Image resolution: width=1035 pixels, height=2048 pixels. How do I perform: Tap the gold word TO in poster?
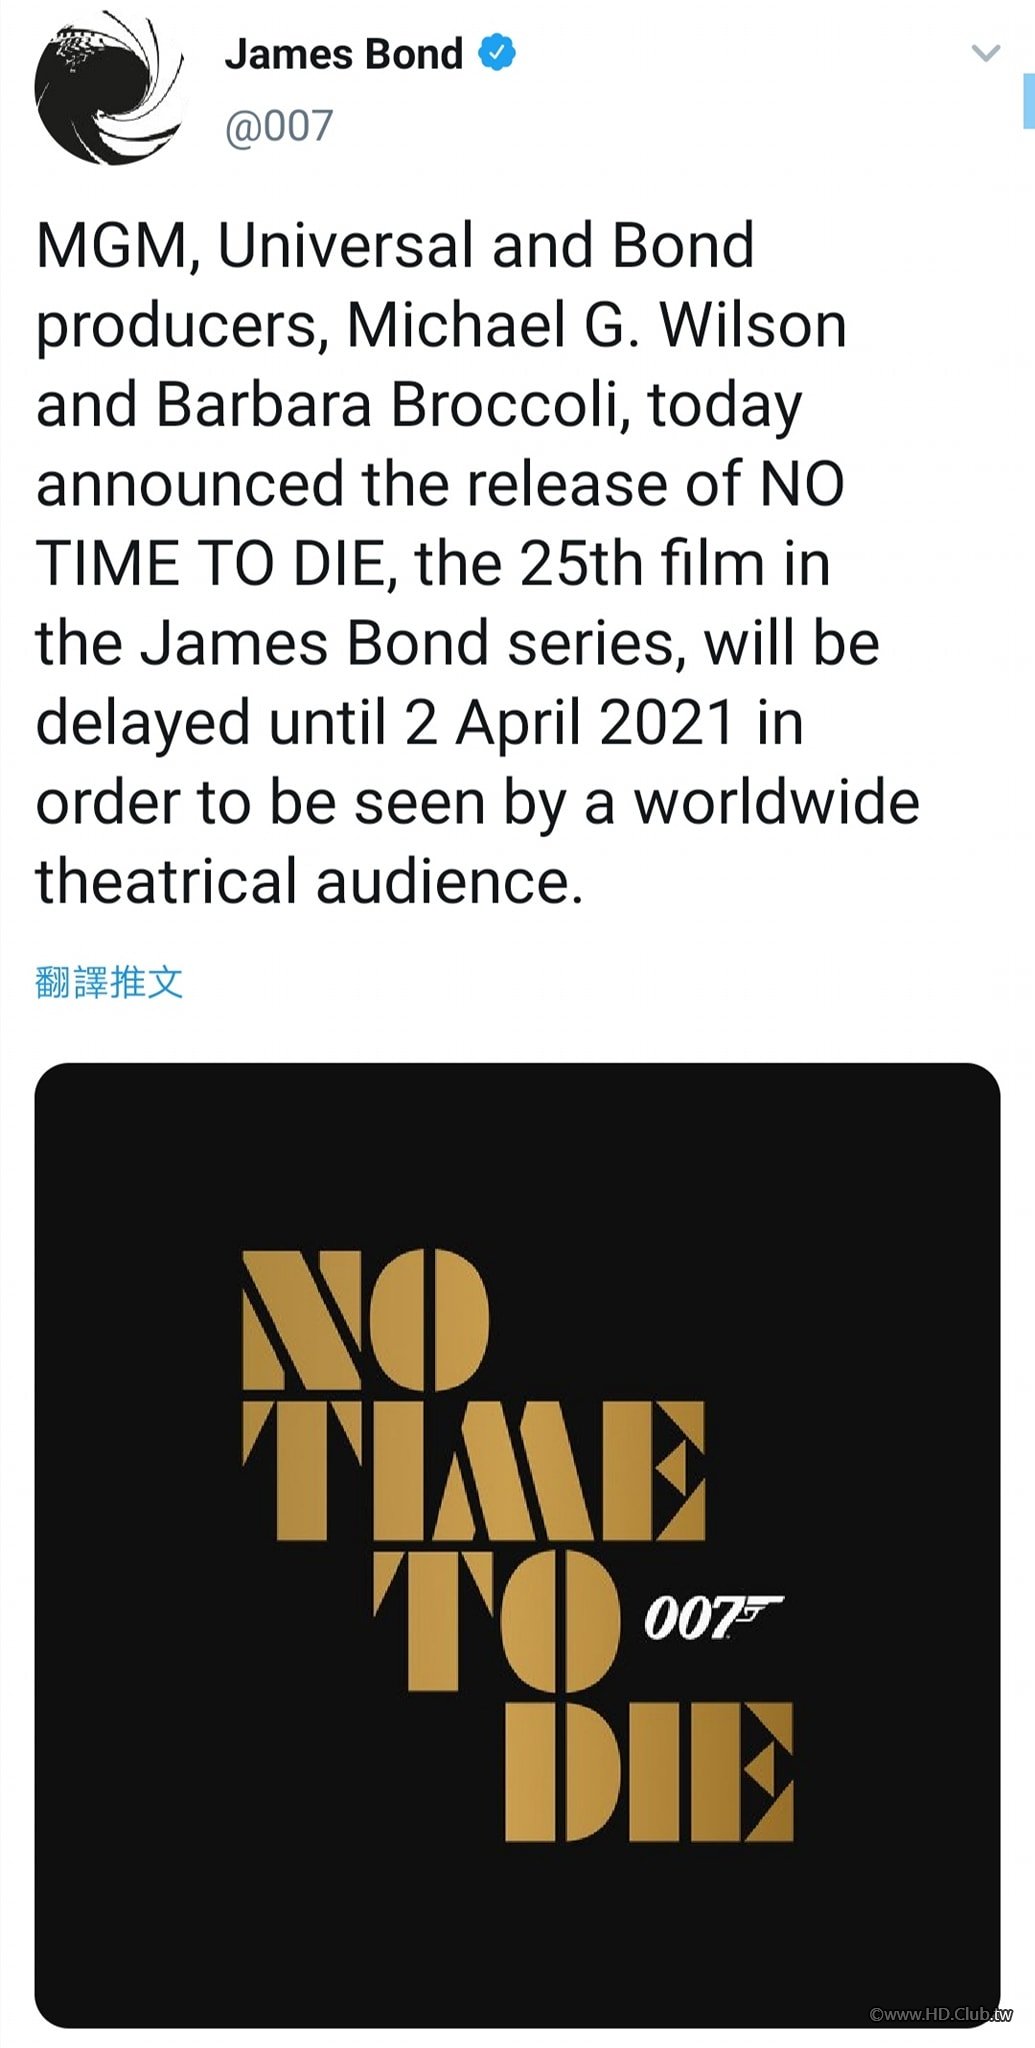click(497, 1620)
